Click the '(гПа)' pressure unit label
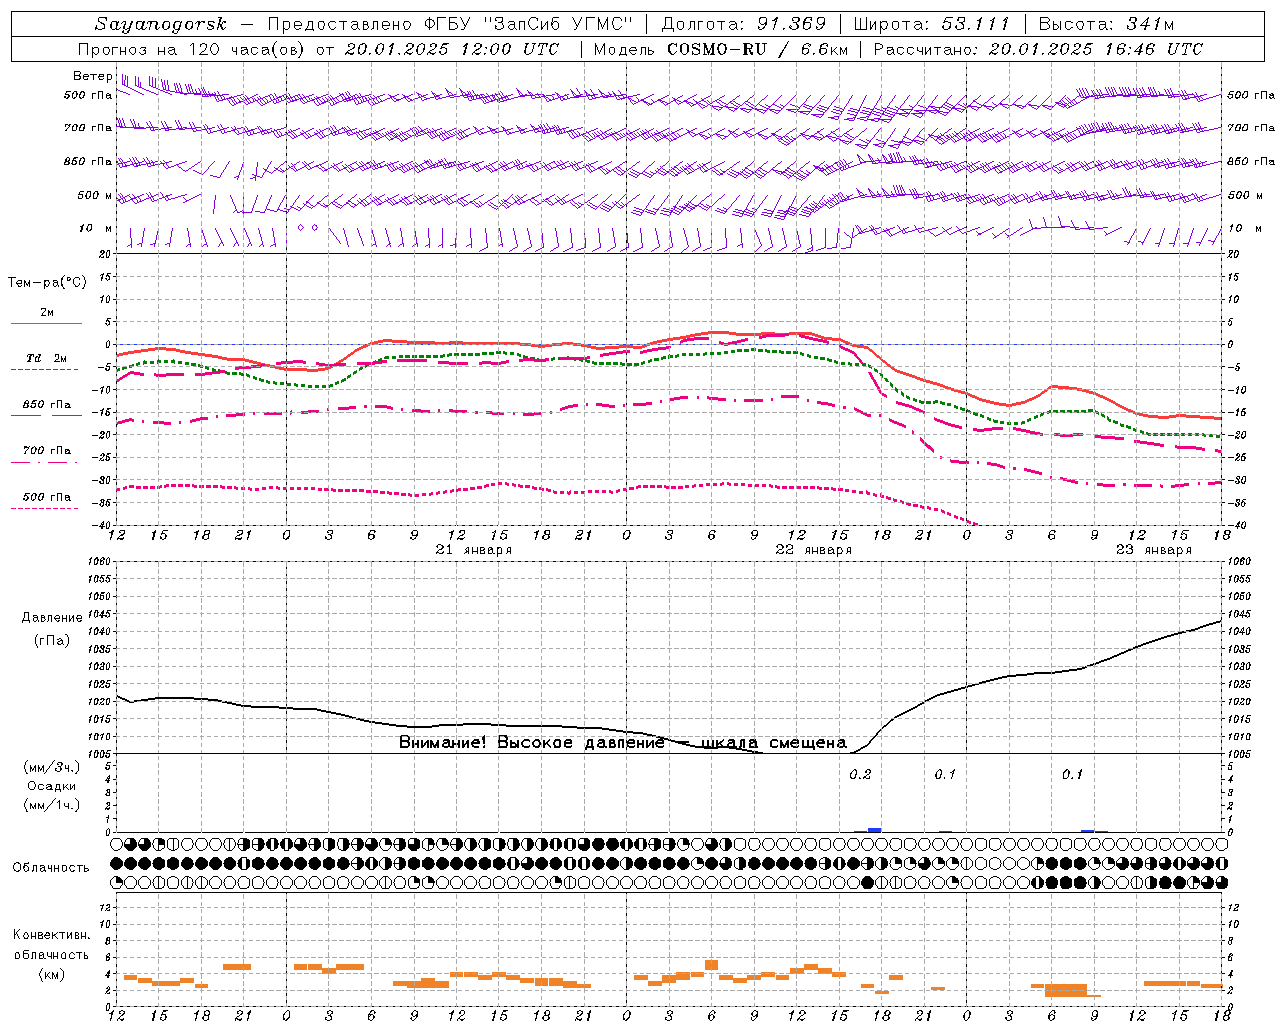 (51, 641)
